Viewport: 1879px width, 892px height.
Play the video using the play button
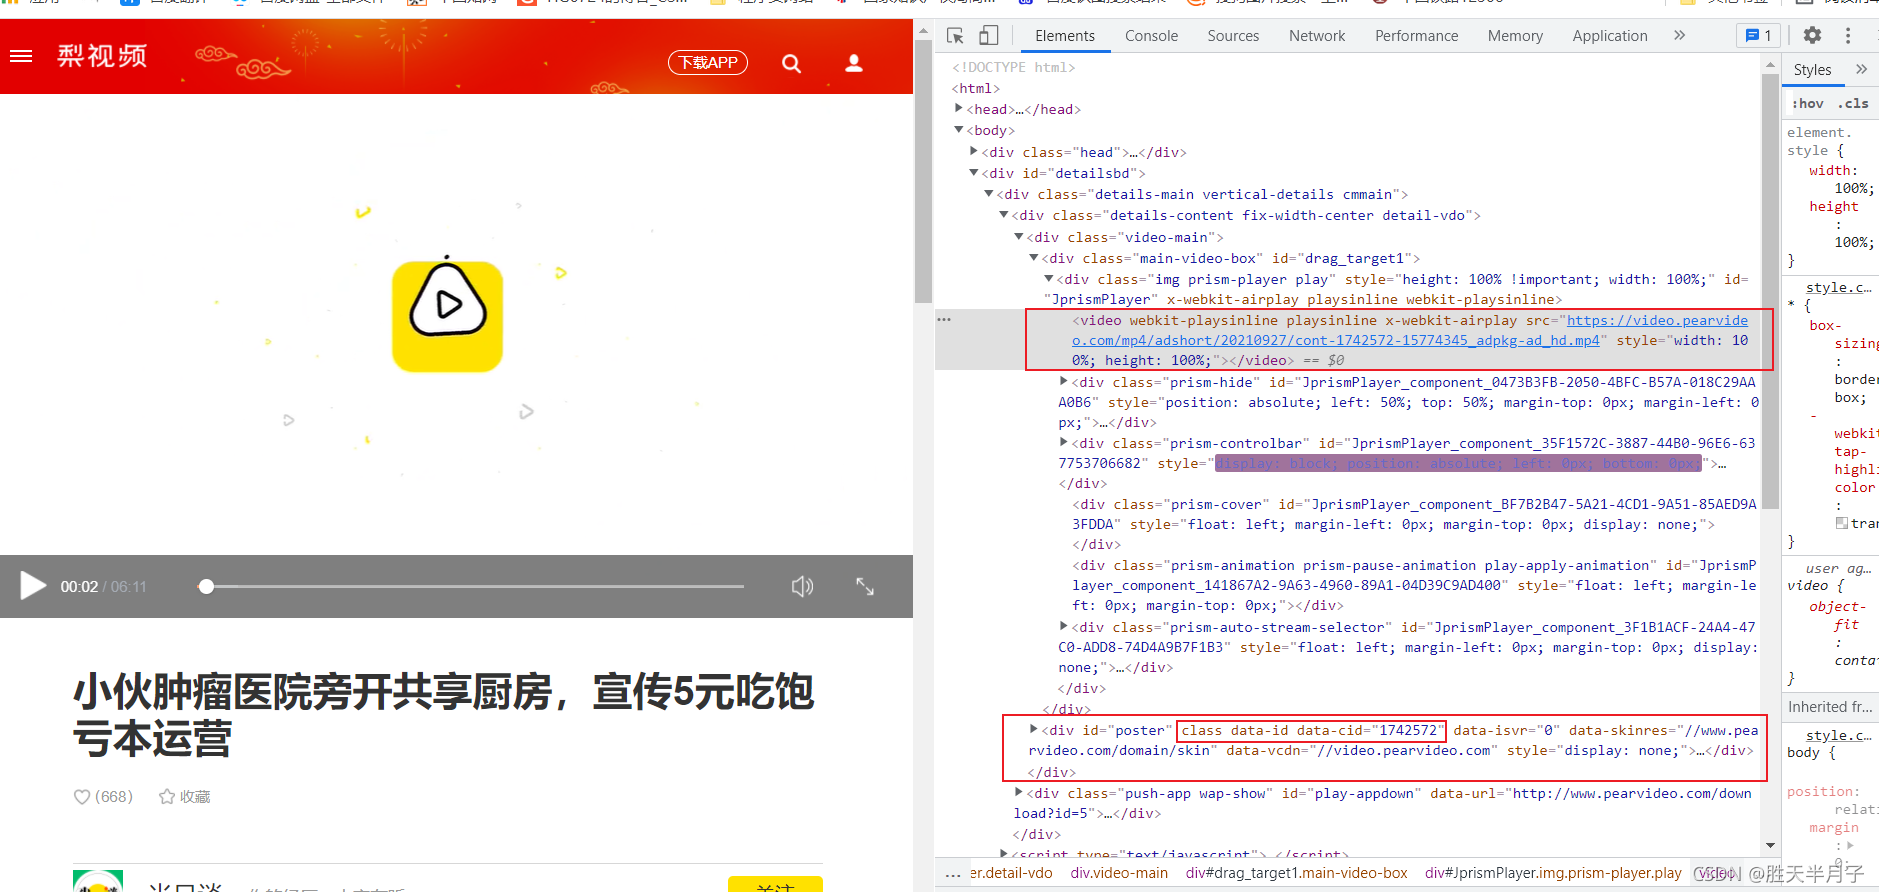click(33, 586)
